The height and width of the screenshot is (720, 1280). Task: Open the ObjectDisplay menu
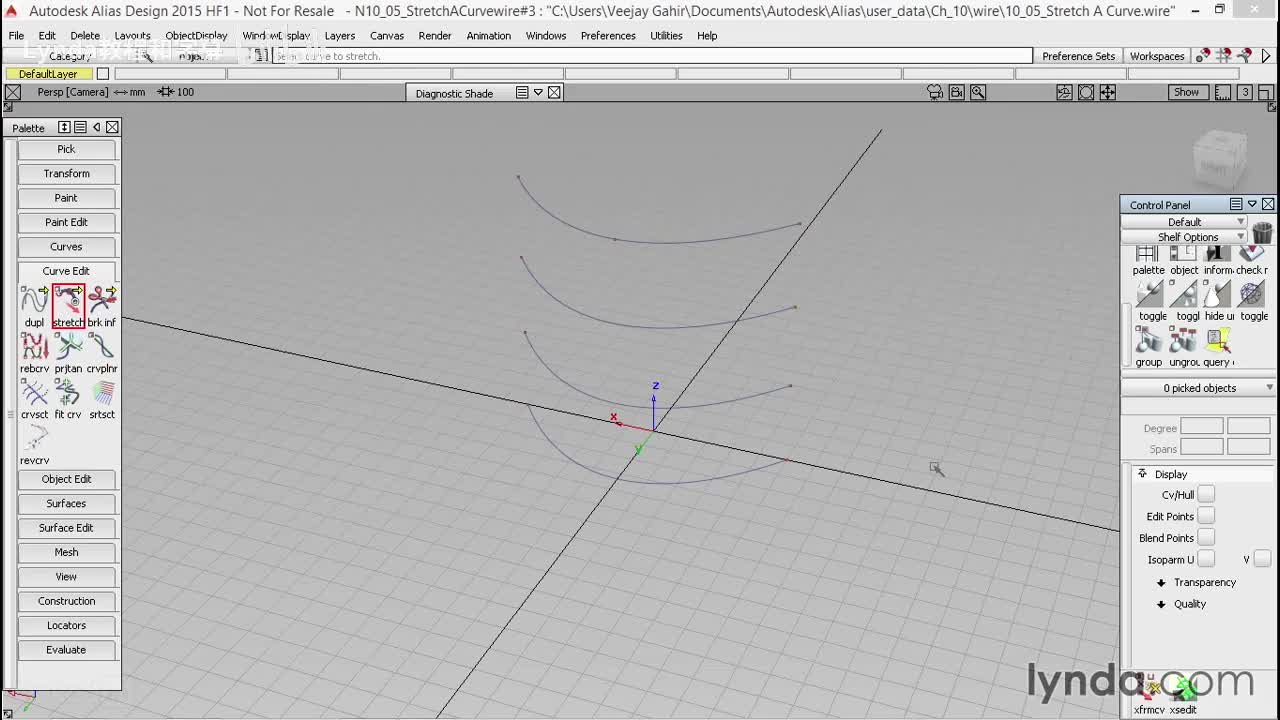(x=196, y=35)
